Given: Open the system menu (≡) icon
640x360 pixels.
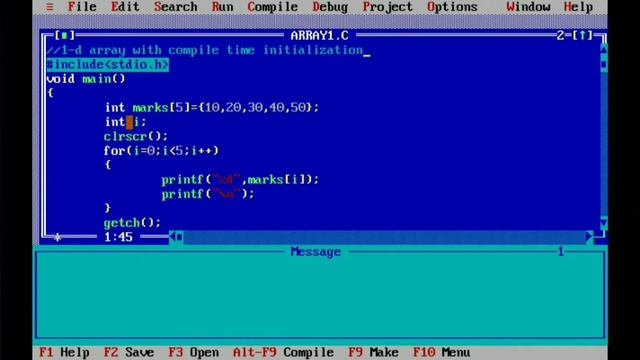Looking at the screenshot, I should (50, 7).
